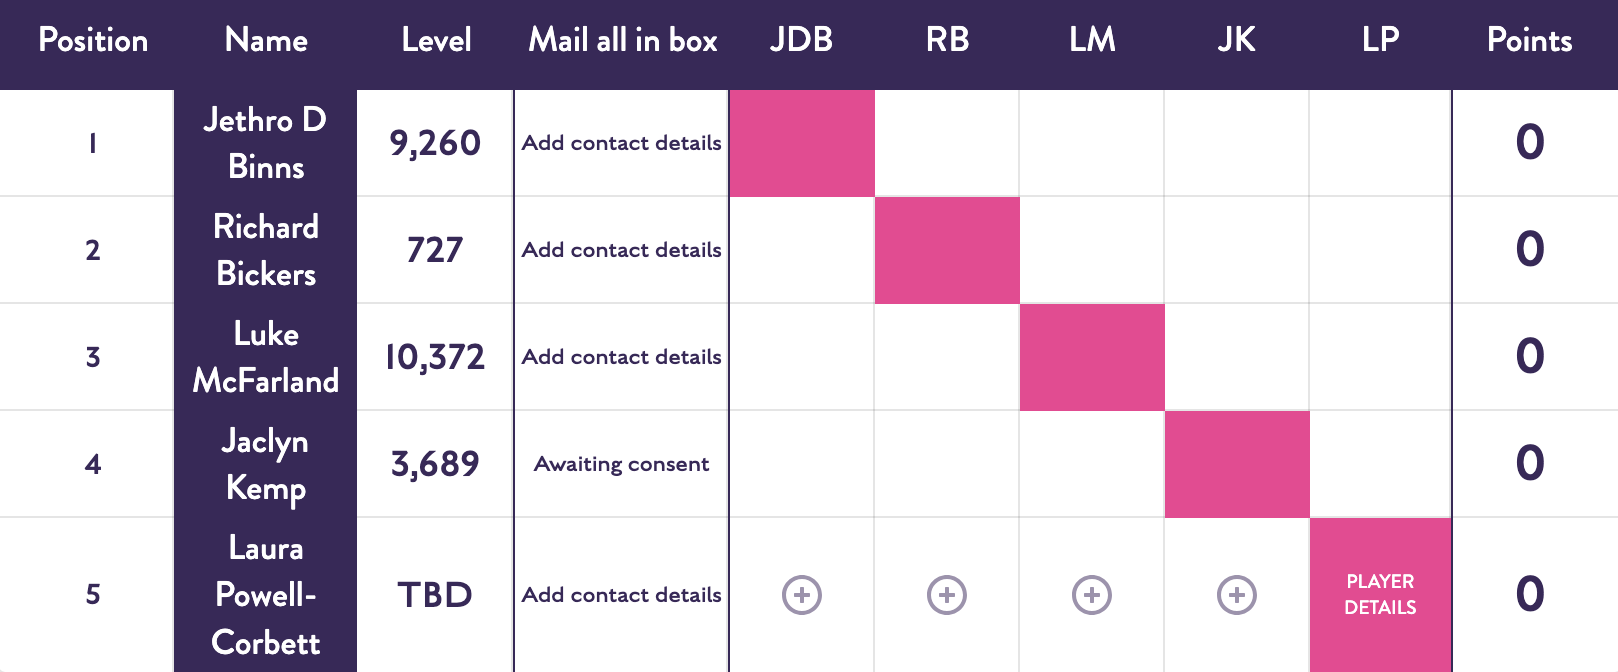Select Mail all in box header
This screenshot has width=1618, height=672.
point(623,40)
